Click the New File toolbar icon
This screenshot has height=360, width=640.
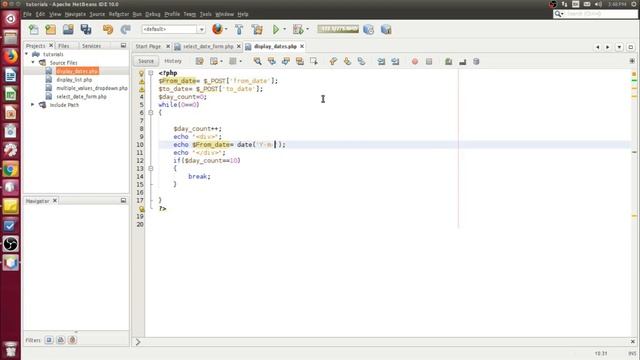click(x=33, y=29)
